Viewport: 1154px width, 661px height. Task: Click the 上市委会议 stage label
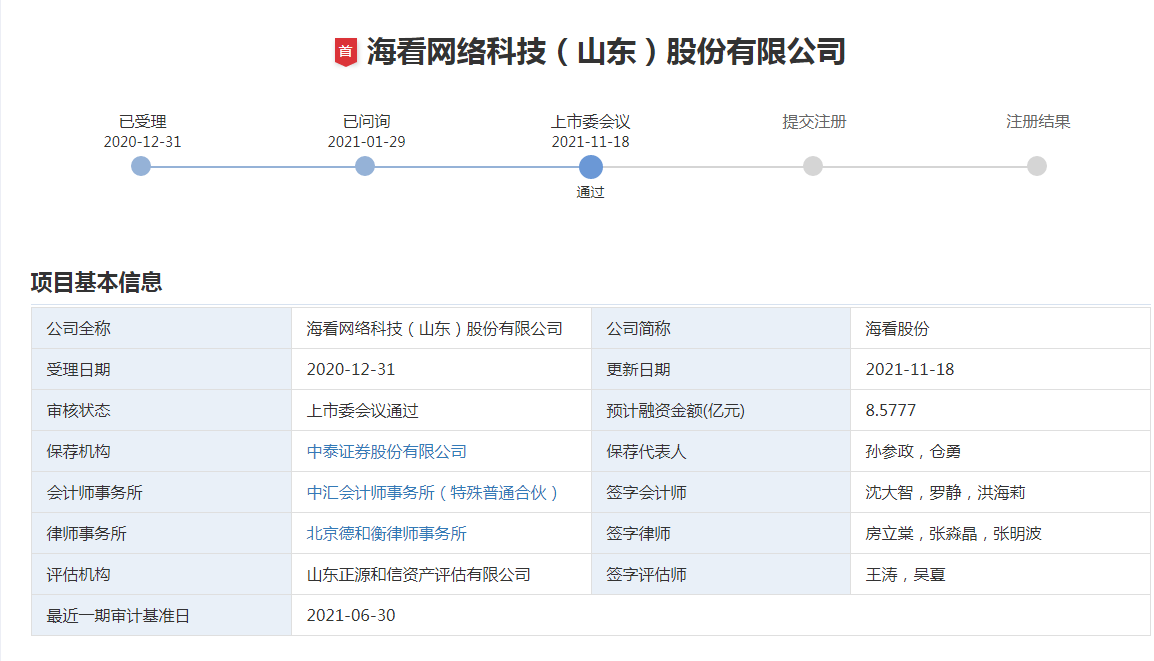(590, 122)
